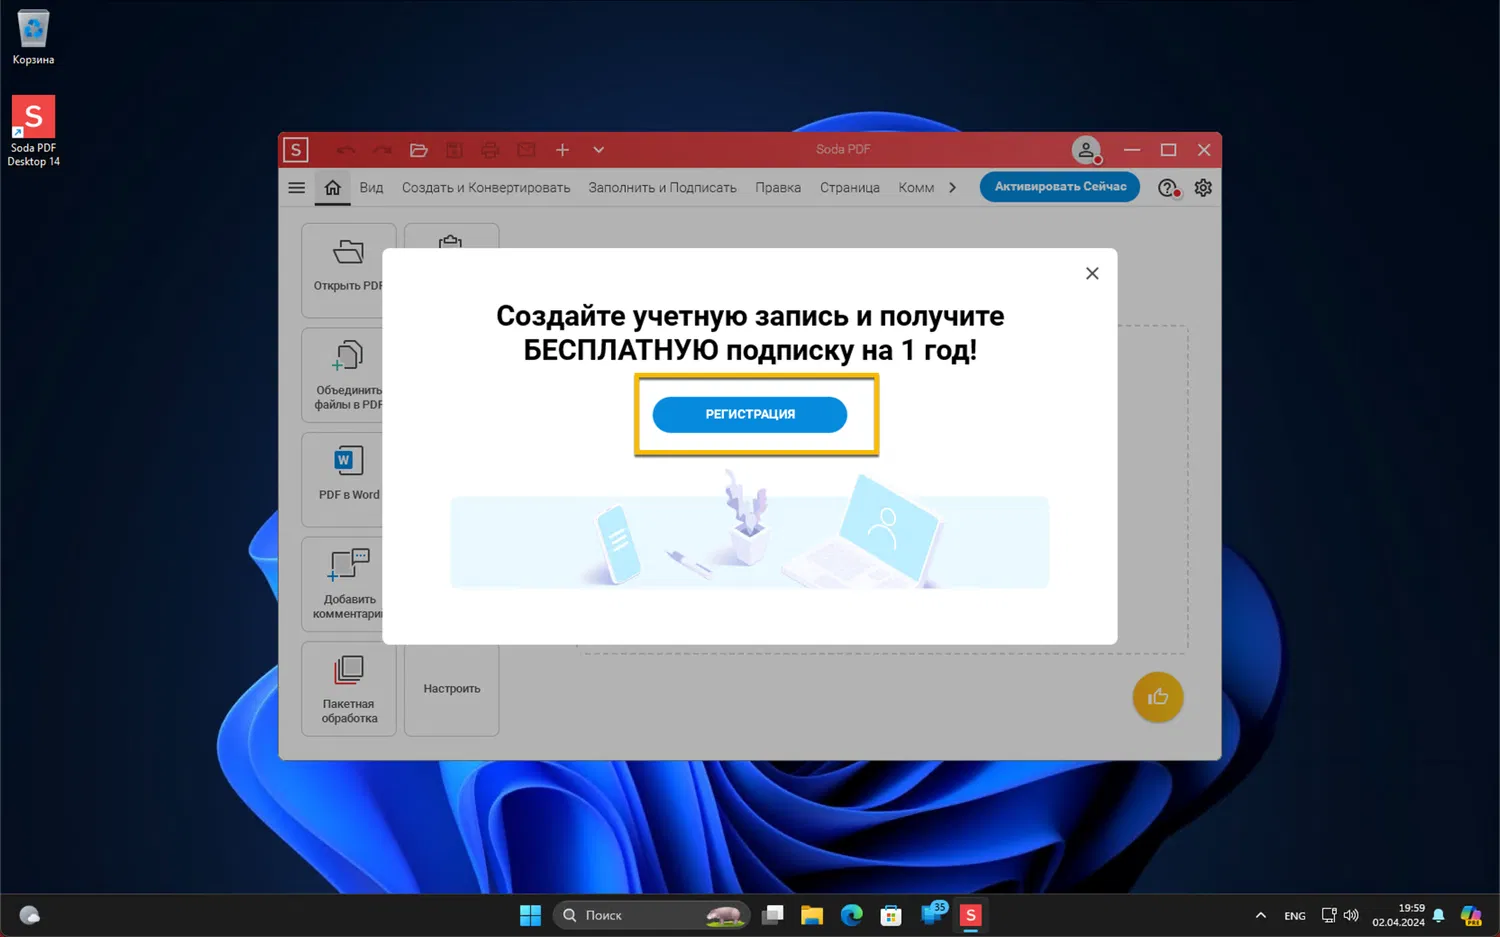Select the Пакетная обработка tile
This screenshot has height=937, width=1500.
click(348, 689)
